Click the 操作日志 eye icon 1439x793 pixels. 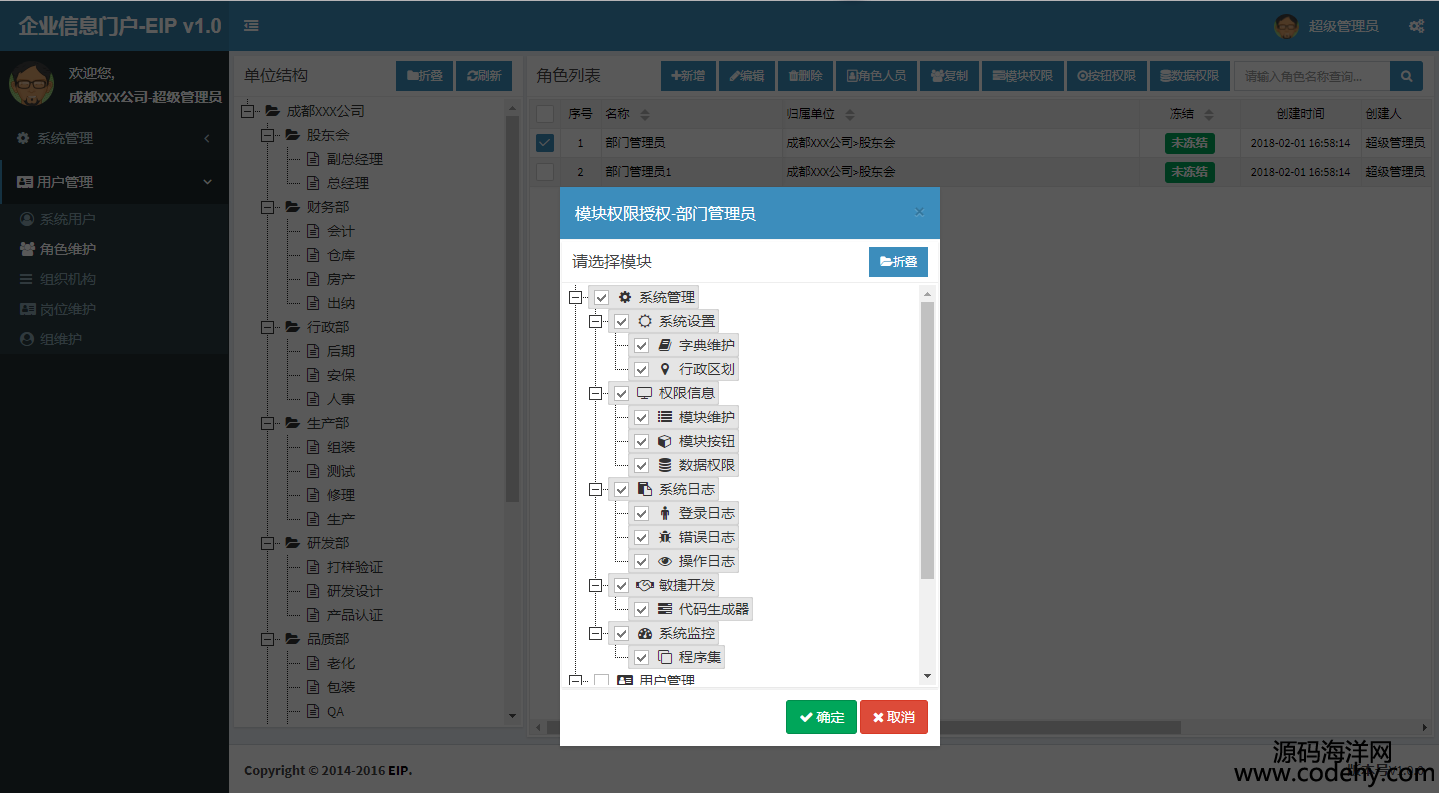tap(665, 561)
